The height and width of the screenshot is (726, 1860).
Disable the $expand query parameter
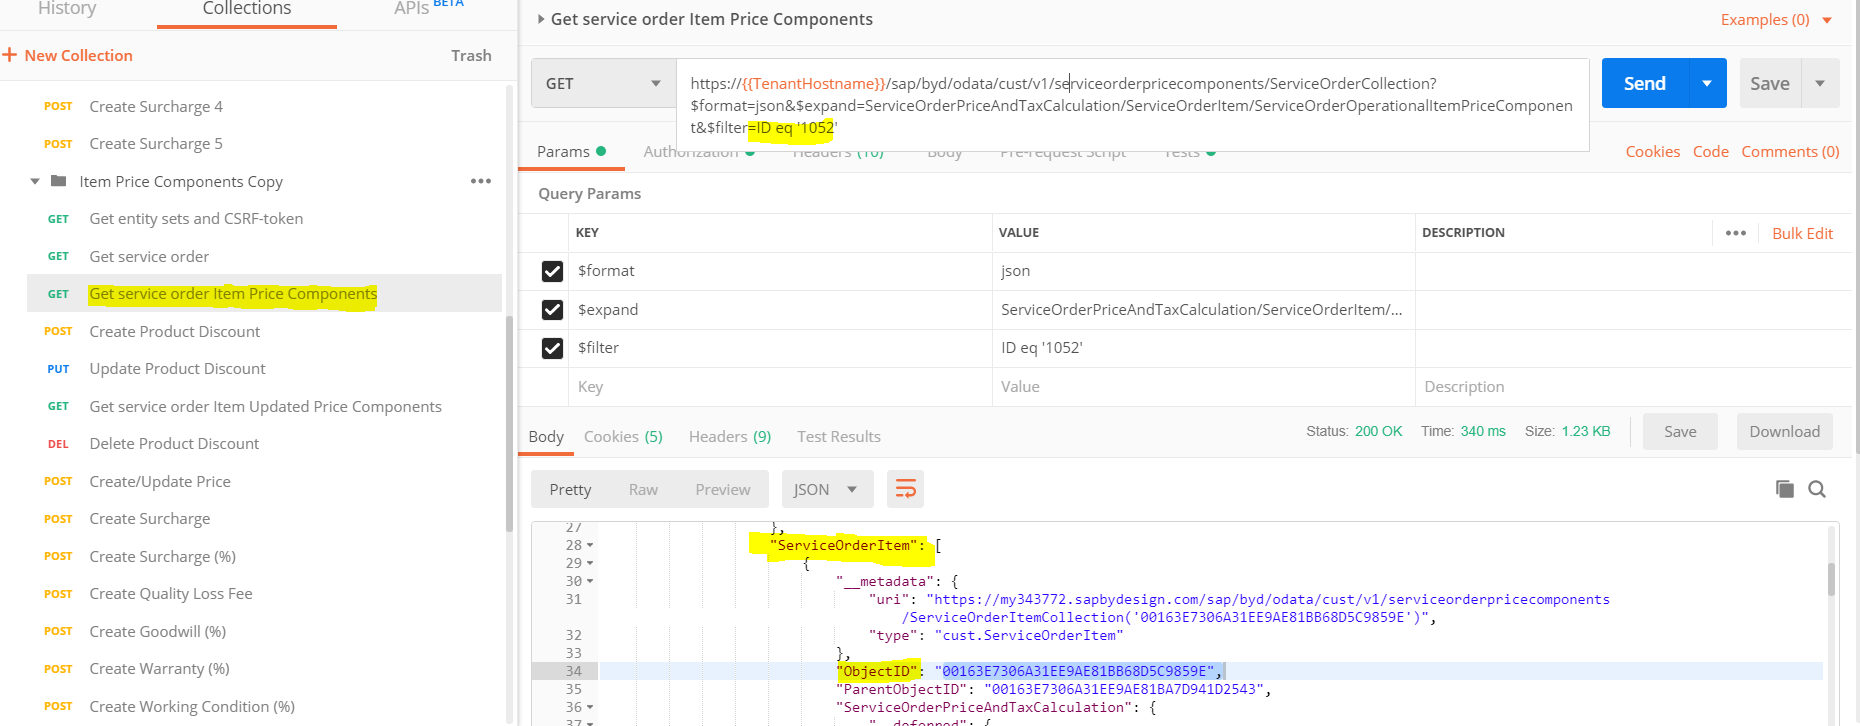(x=552, y=310)
